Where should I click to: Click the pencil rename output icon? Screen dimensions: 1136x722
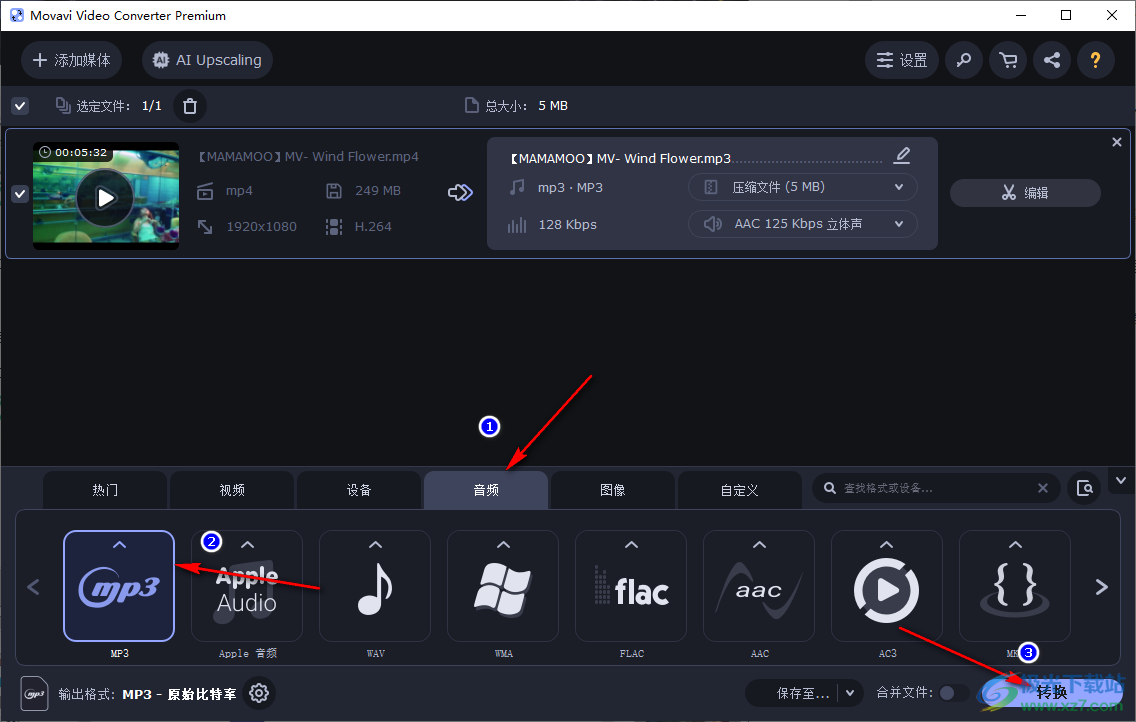(902, 156)
